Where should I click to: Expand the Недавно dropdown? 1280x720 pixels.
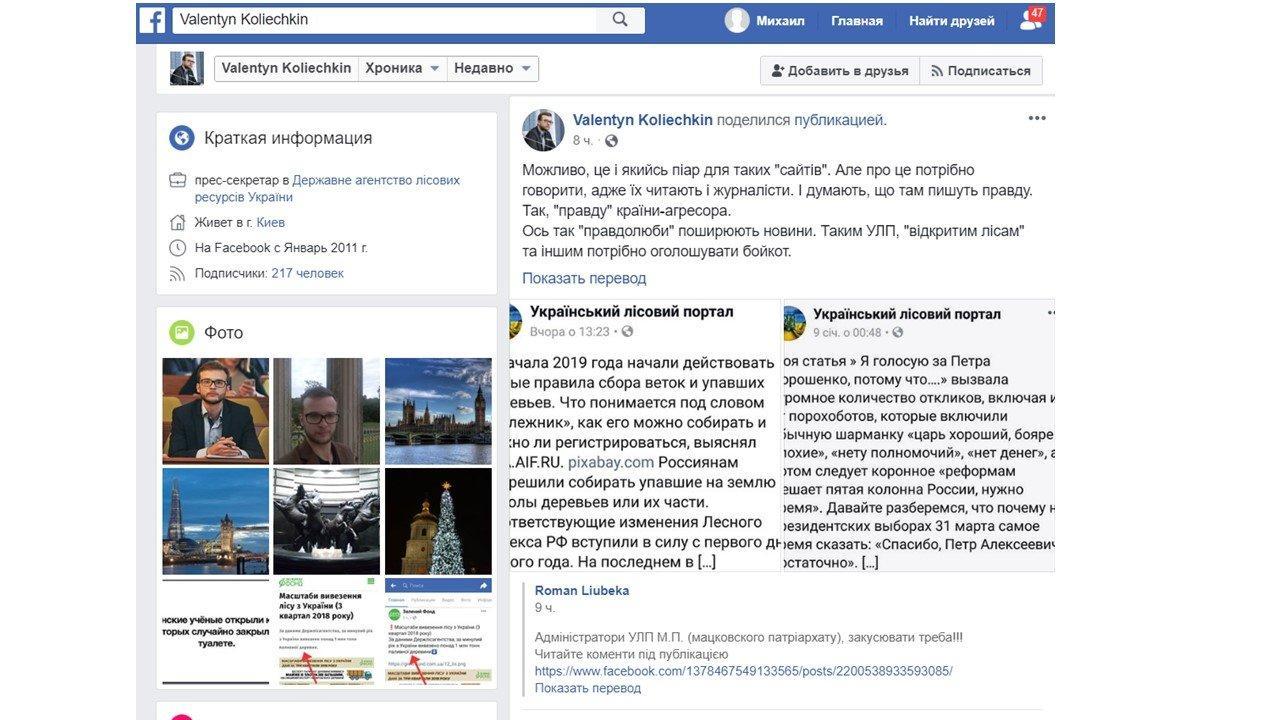(x=492, y=68)
